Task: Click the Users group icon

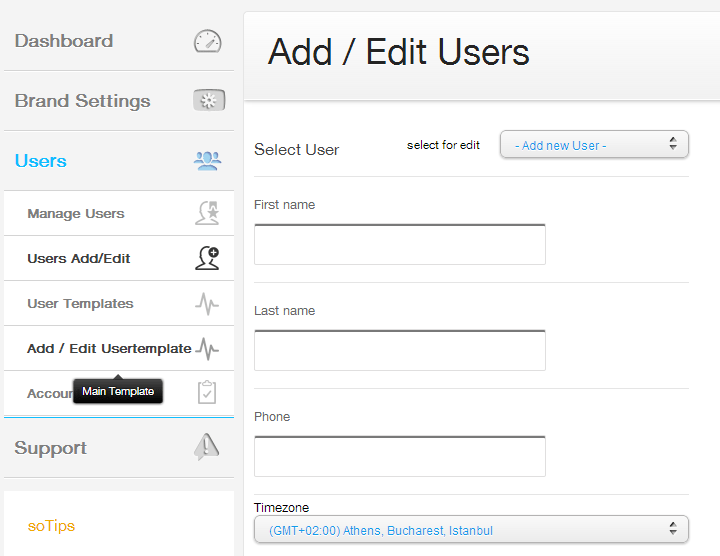Action: tap(208, 161)
